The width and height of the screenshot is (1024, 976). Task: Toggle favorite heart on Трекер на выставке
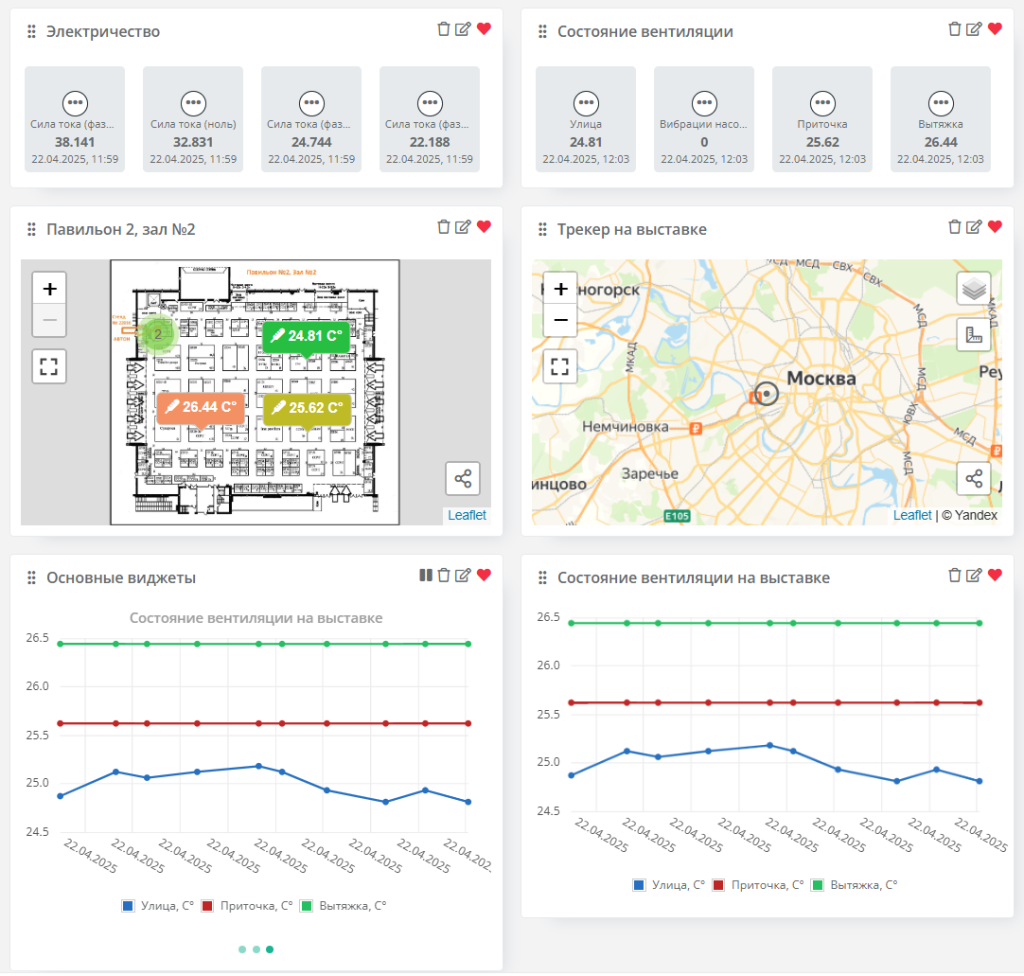coord(994,228)
